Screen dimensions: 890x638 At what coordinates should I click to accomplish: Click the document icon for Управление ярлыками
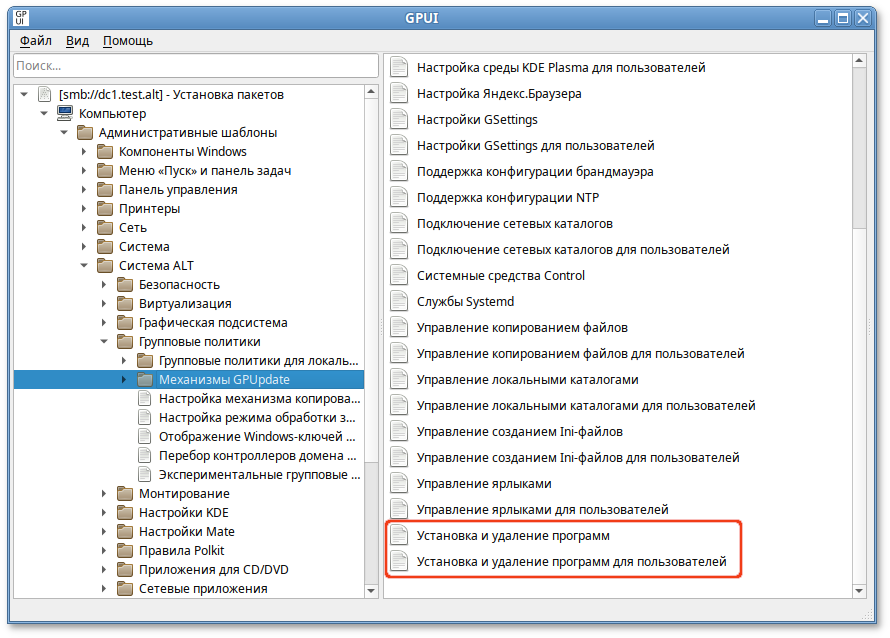(399, 484)
